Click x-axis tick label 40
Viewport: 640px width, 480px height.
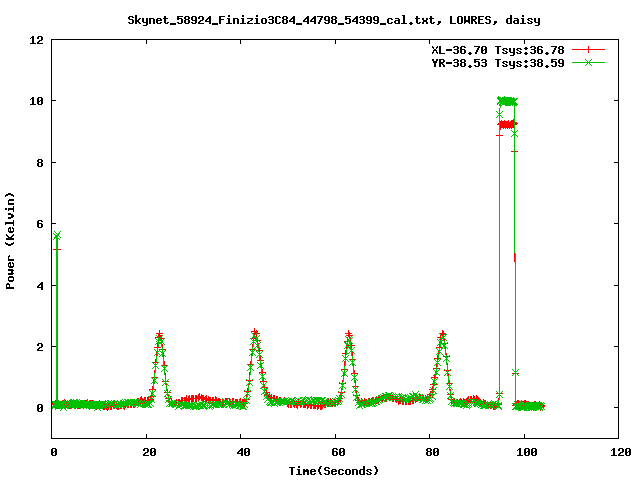(244, 452)
